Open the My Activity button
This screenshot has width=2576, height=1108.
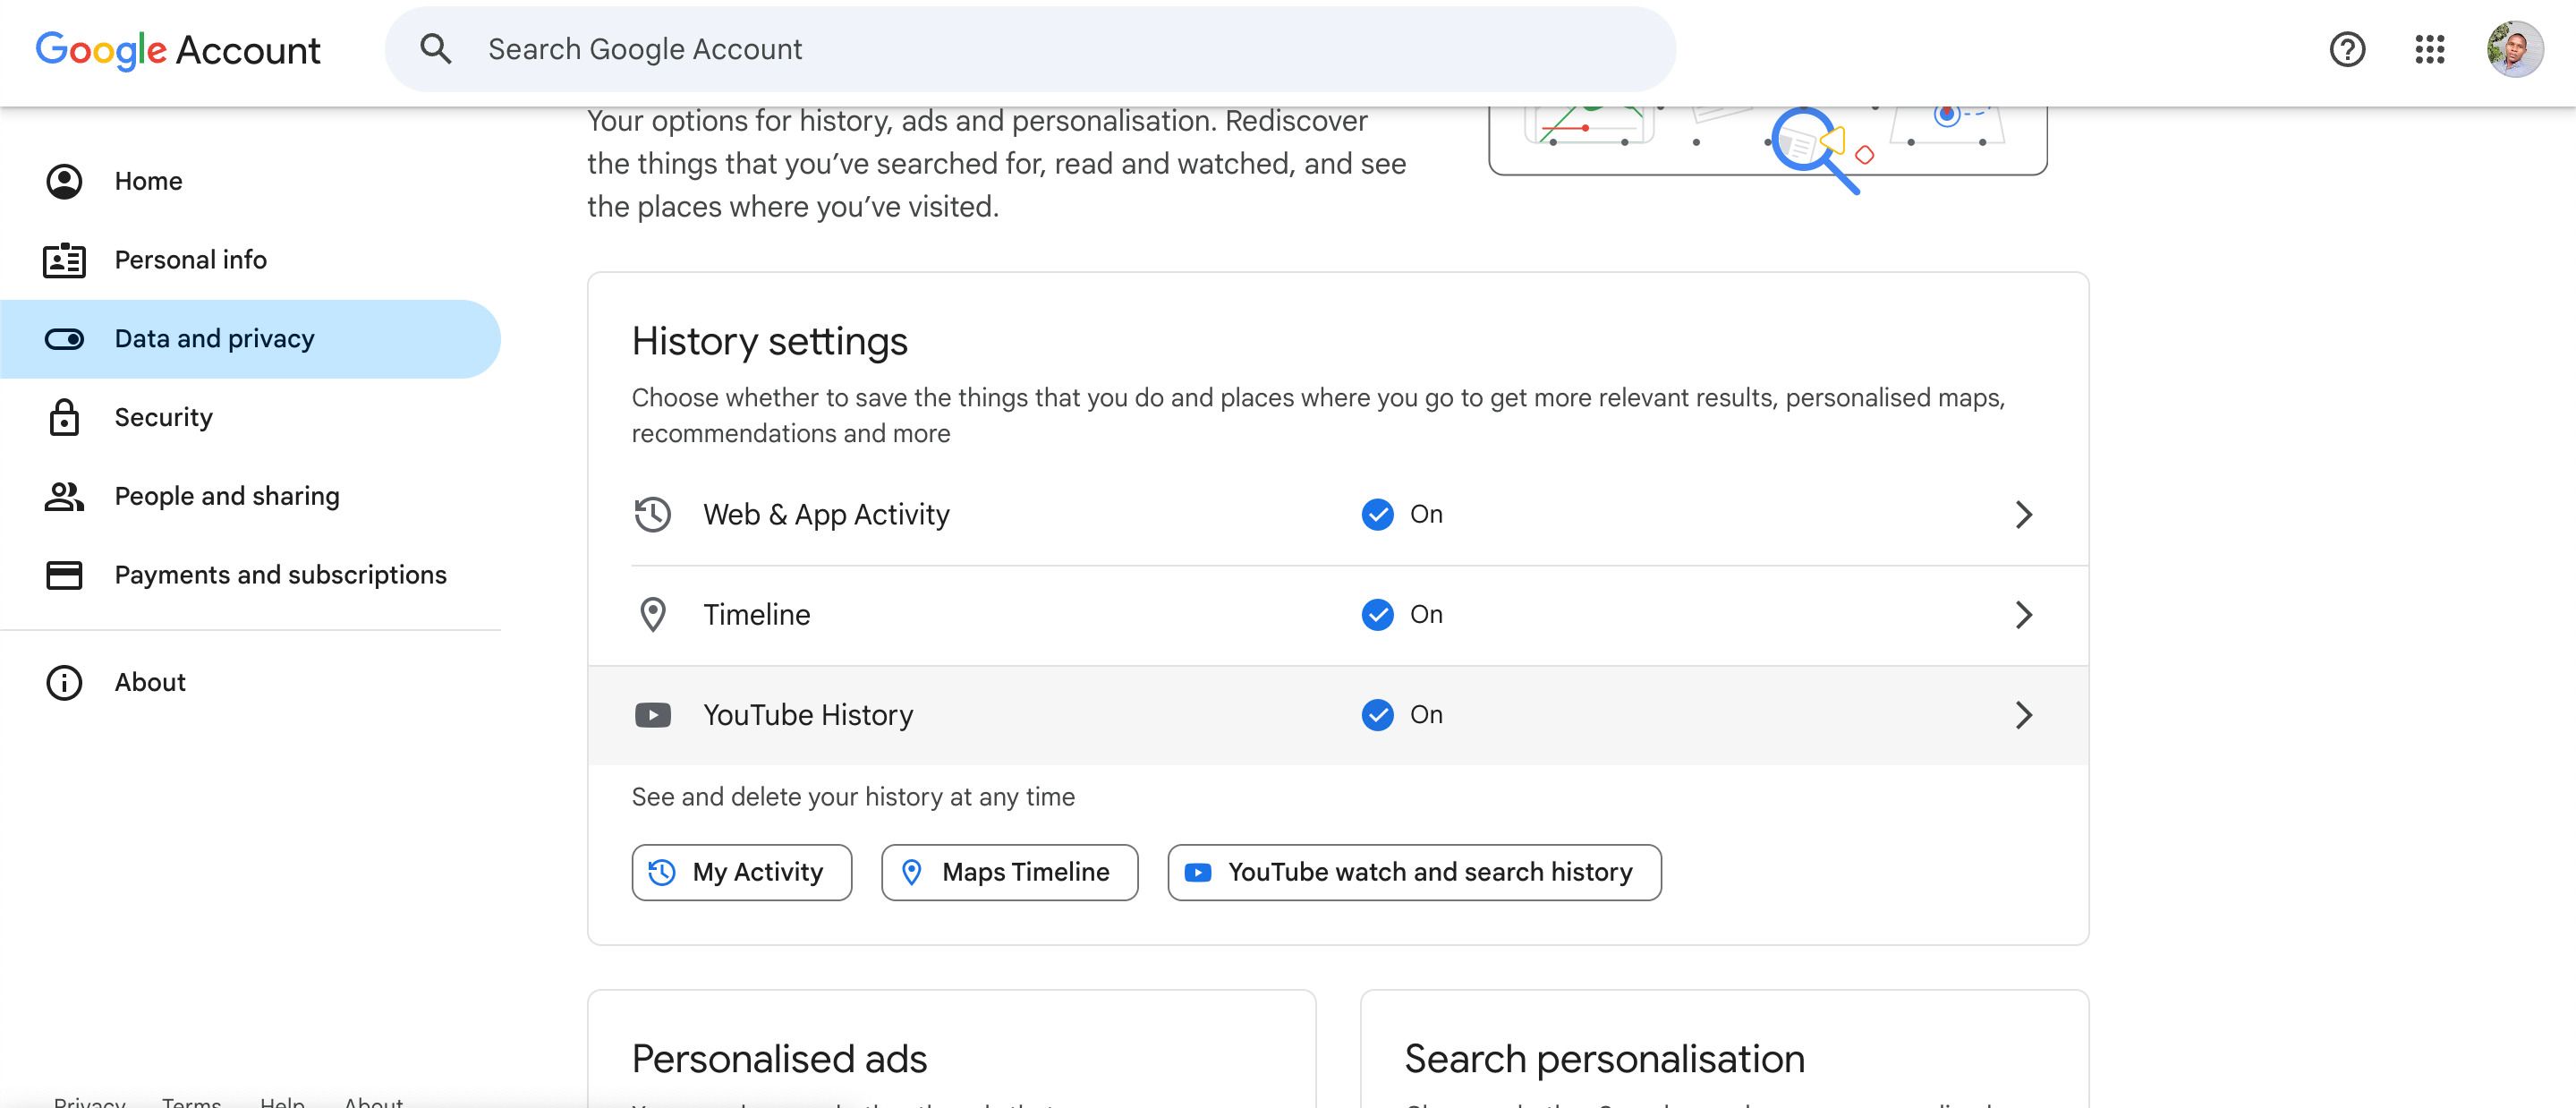tap(741, 872)
